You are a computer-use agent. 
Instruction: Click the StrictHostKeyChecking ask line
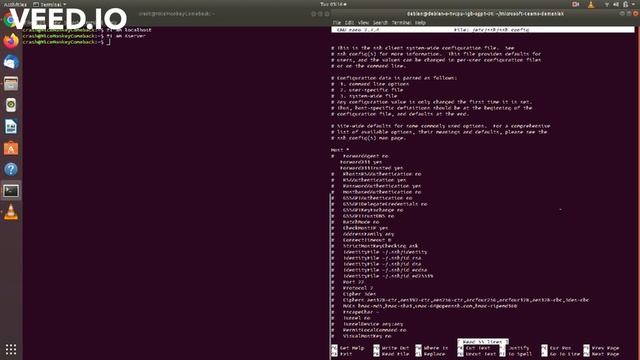pyautogui.click(x=375, y=246)
